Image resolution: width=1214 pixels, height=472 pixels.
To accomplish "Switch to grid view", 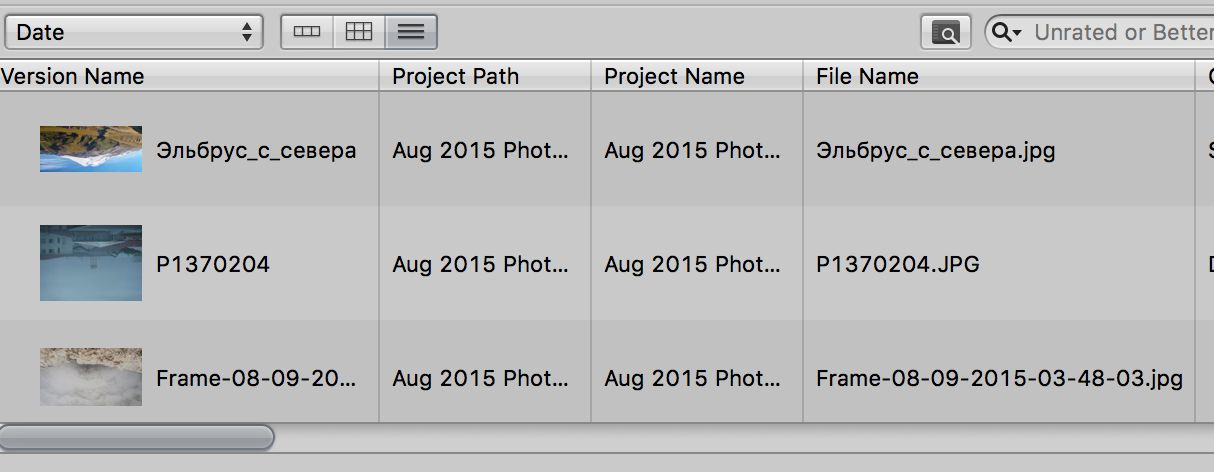I will click(359, 32).
